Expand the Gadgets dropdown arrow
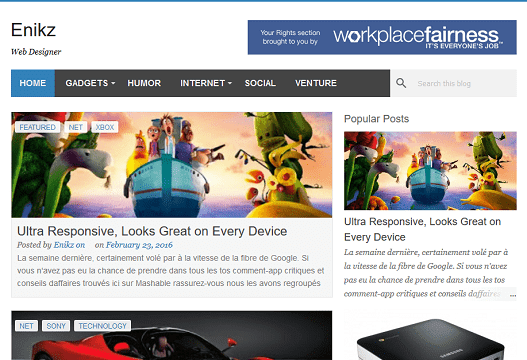Screen dimensions: 527x360 coord(113,83)
